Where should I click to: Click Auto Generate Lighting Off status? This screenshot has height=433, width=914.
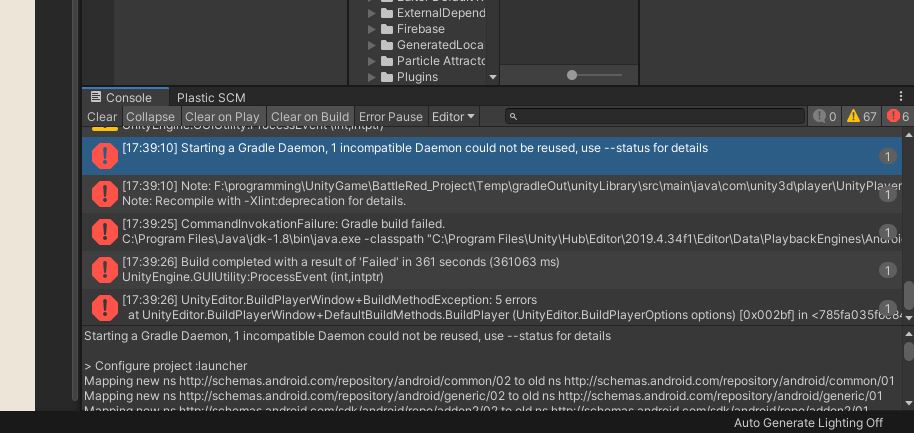pyautogui.click(x=808, y=423)
